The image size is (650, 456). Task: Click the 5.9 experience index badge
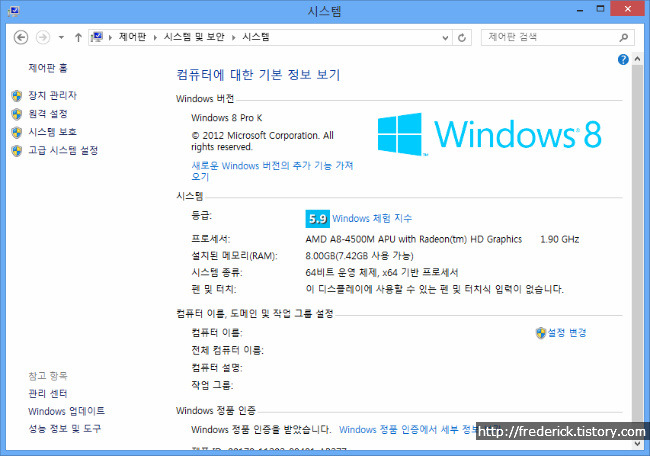click(x=318, y=219)
